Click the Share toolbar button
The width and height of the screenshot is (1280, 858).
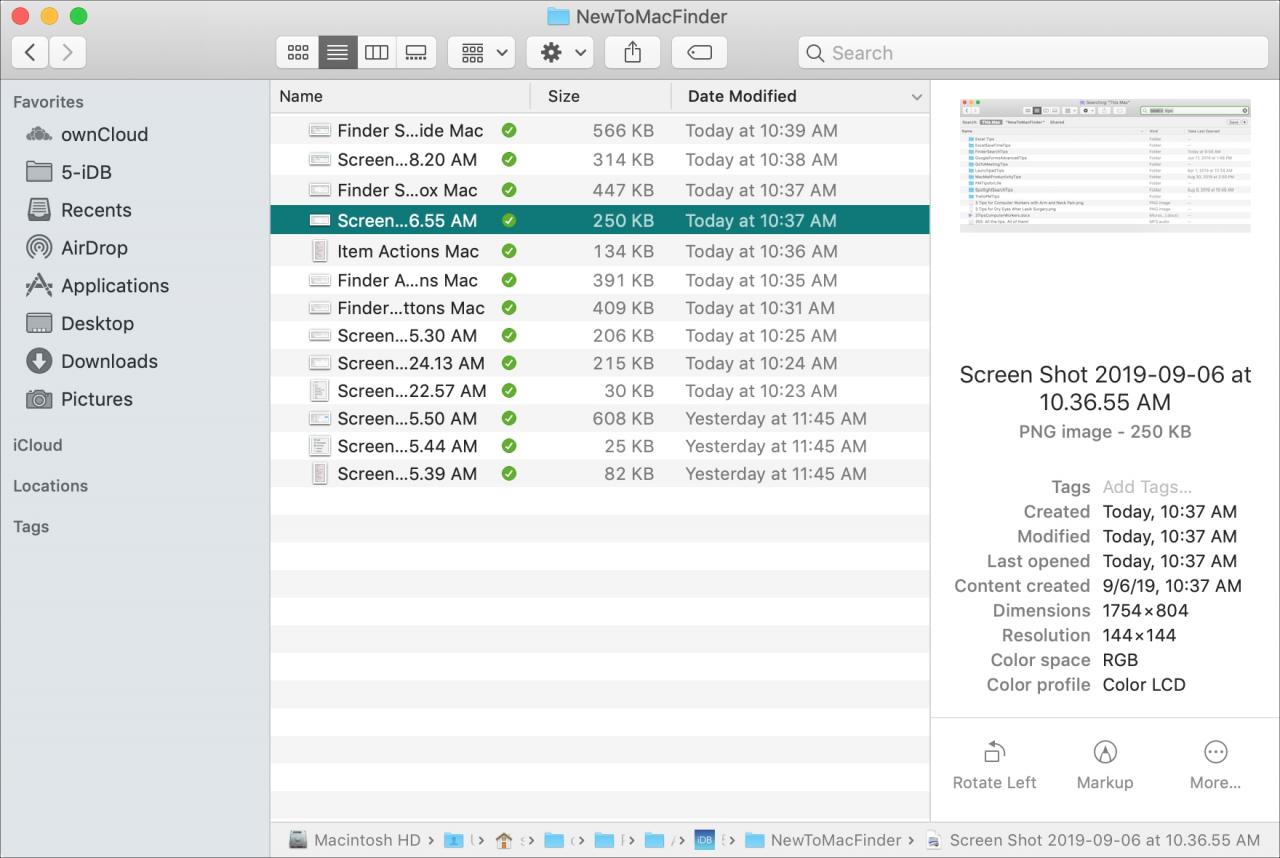pyautogui.click(x=632, y=52)
